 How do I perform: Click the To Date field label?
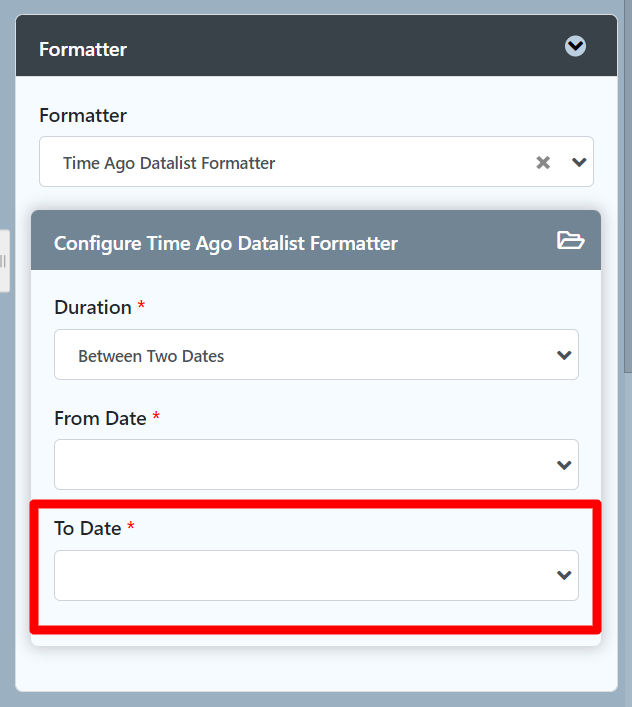click(88, 528)
